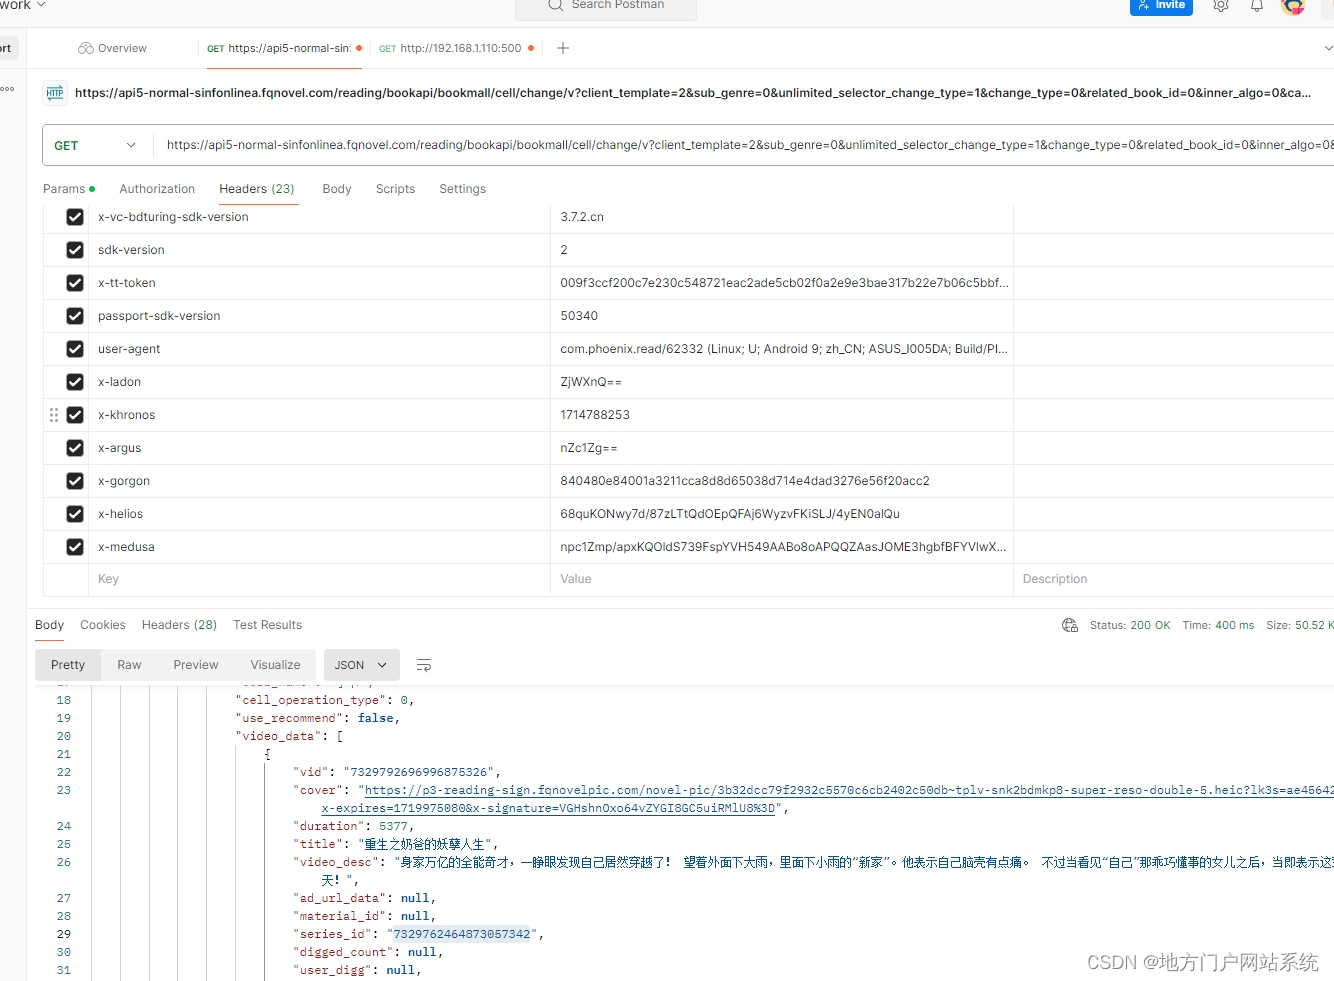Uncheck the passport-sdk-version header
Viewport: 1334px width, 981px height.
click(x=75, y=316)
